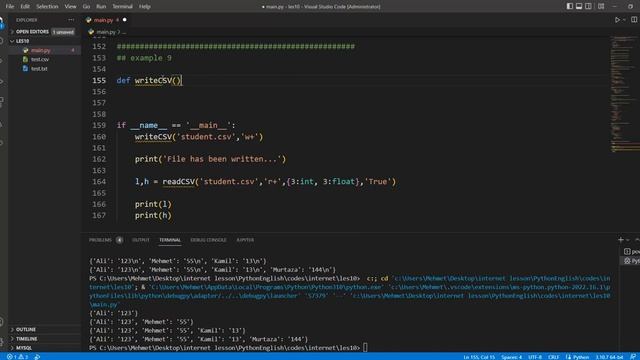
Task: Expand the MySQL section
Action: pos(24,348)
